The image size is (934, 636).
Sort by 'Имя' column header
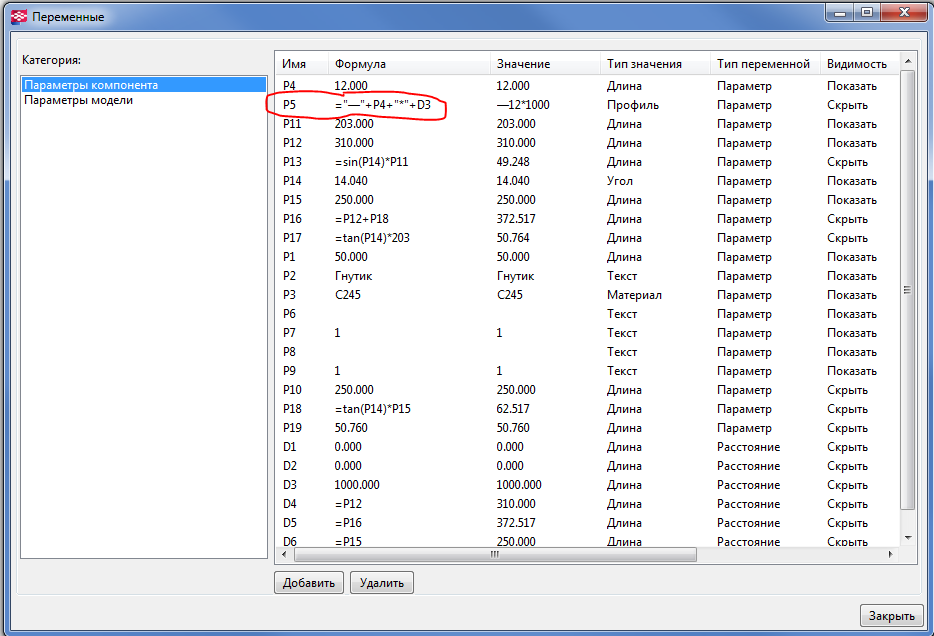click(293, 64)
